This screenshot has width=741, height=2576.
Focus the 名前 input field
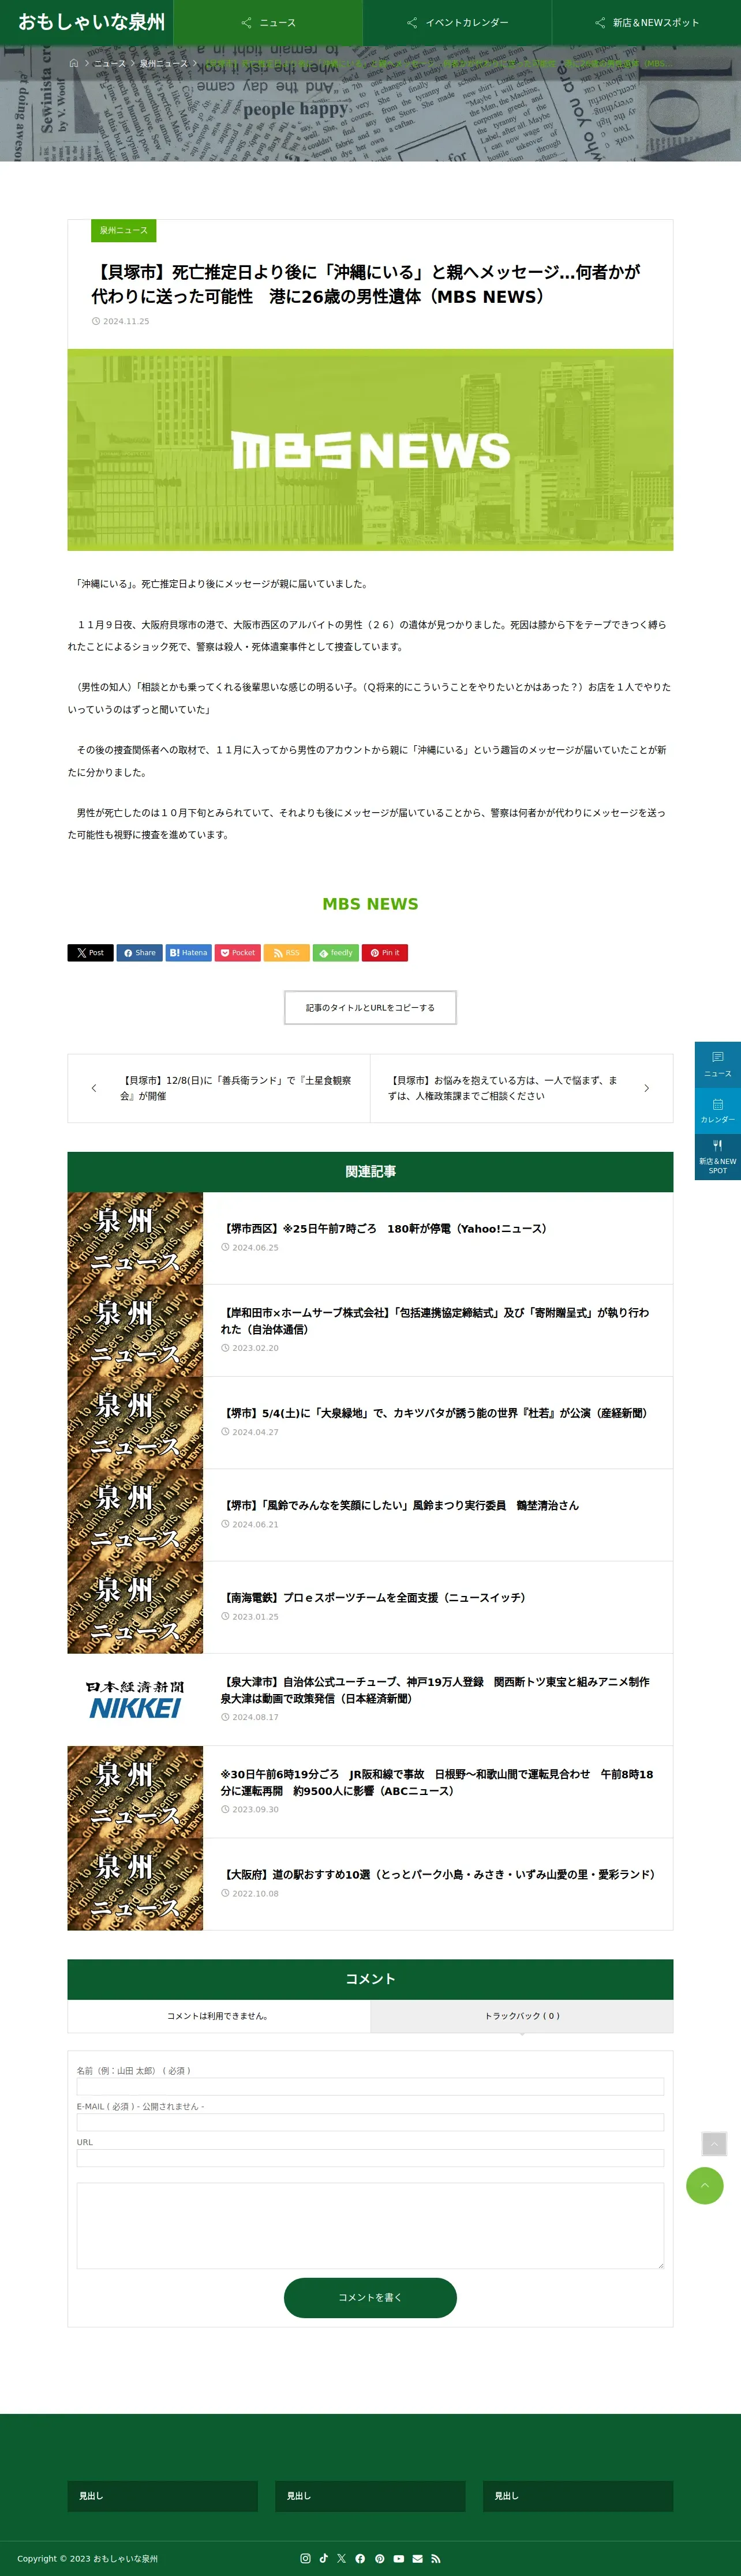[x=370, y=2087]
